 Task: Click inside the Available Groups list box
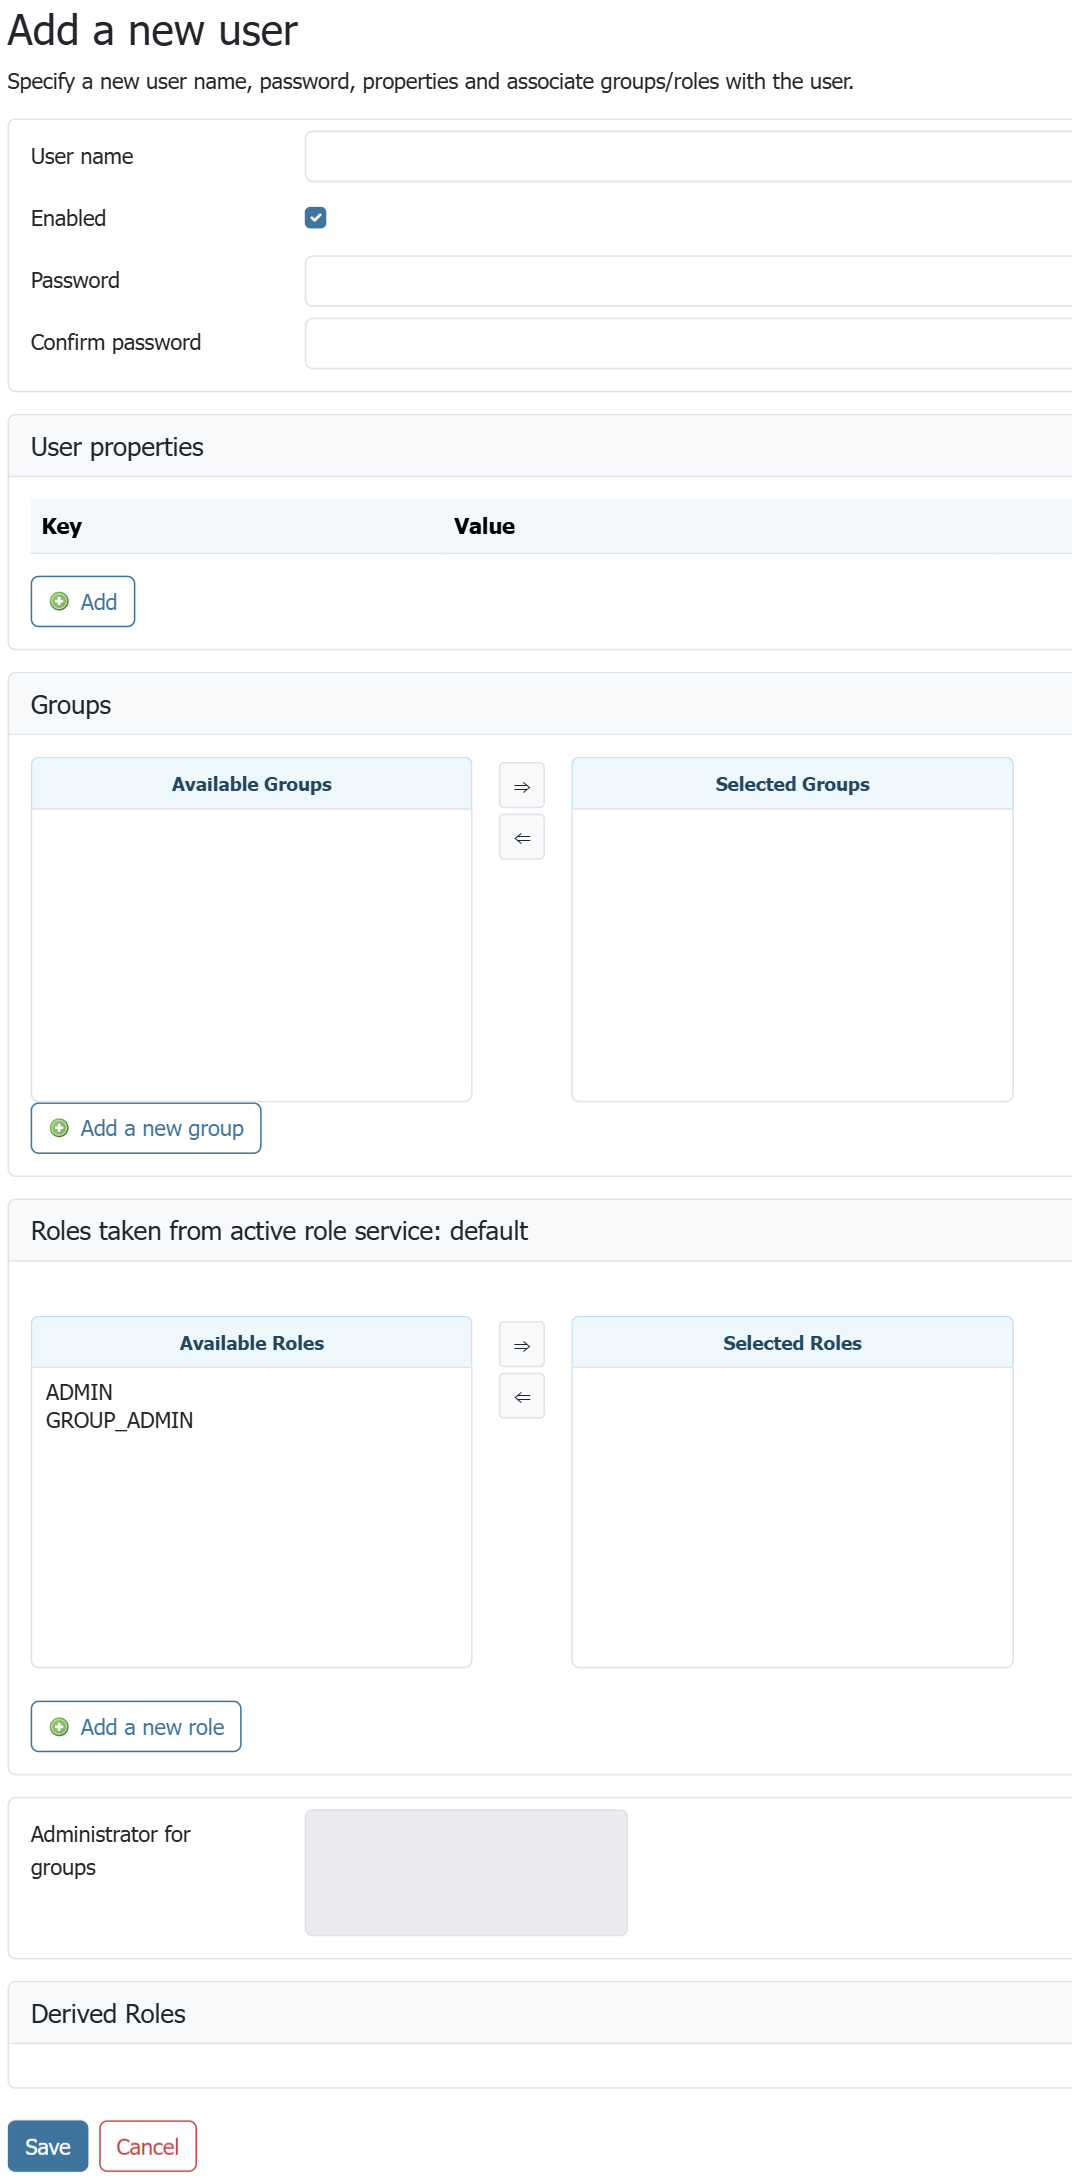(251, 954)
